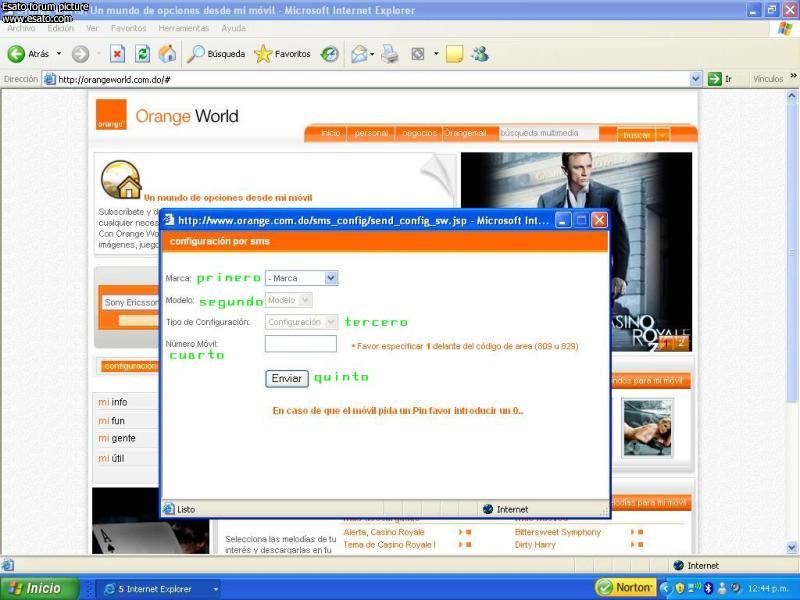Viewport: 800px width, 600px height.
Task: Open the Favoritos star in the toolbar
Action: (282, 54)
